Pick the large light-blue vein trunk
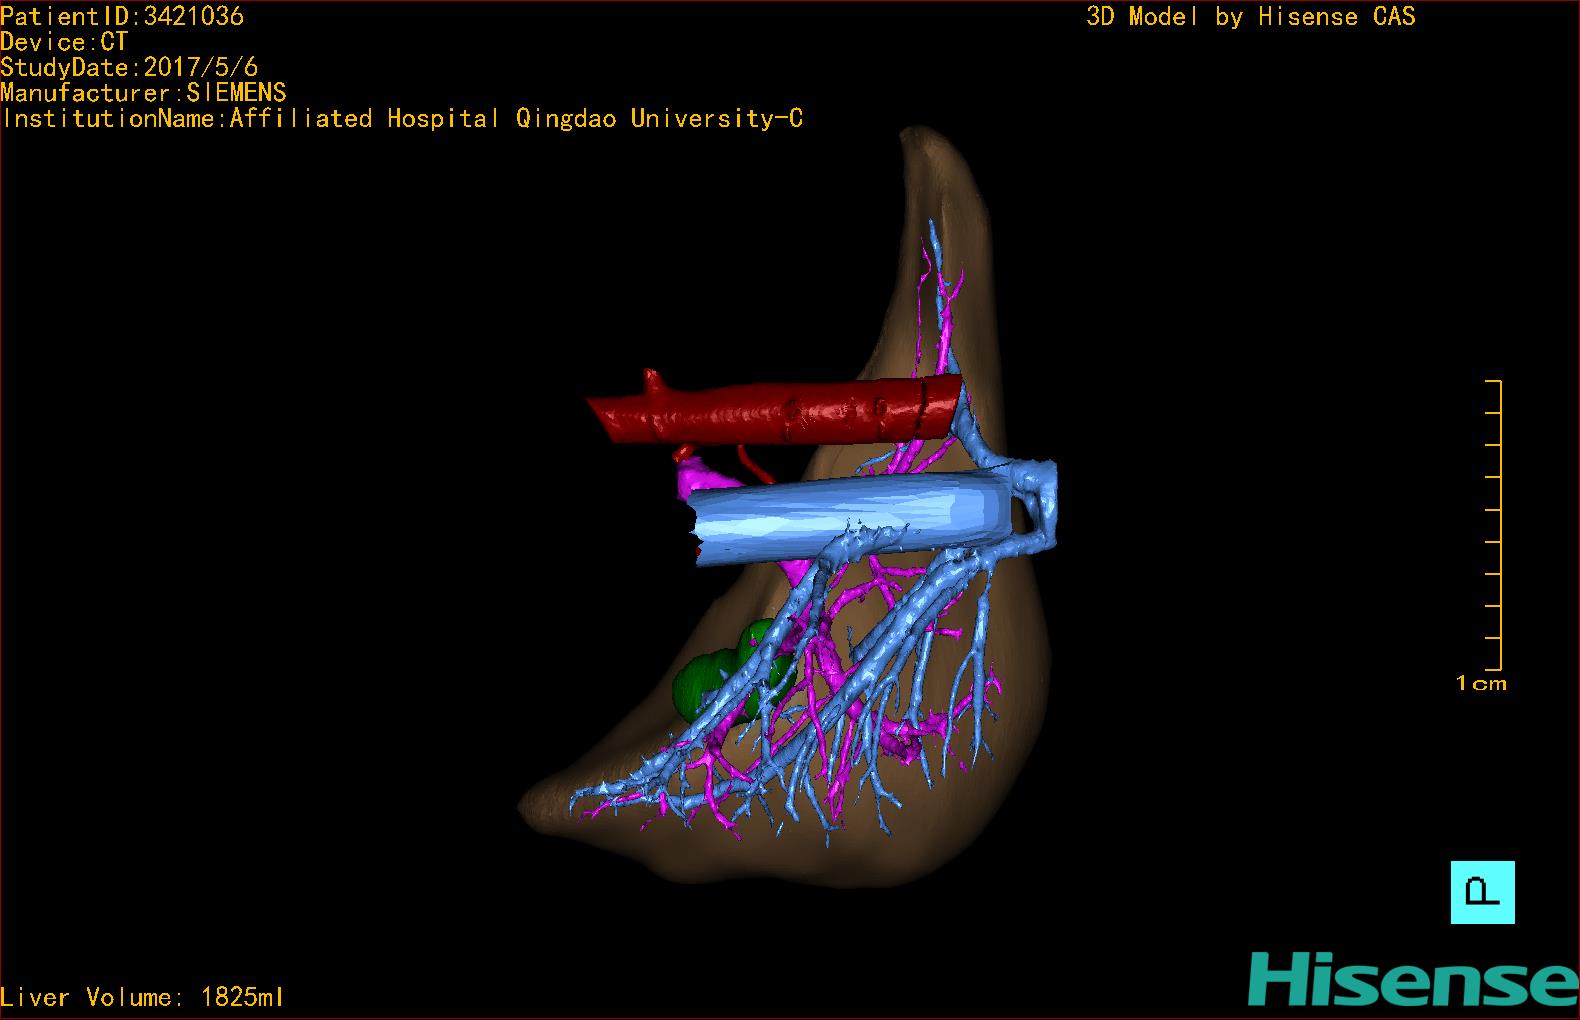1580x1020 pixels. click(850, 518)
